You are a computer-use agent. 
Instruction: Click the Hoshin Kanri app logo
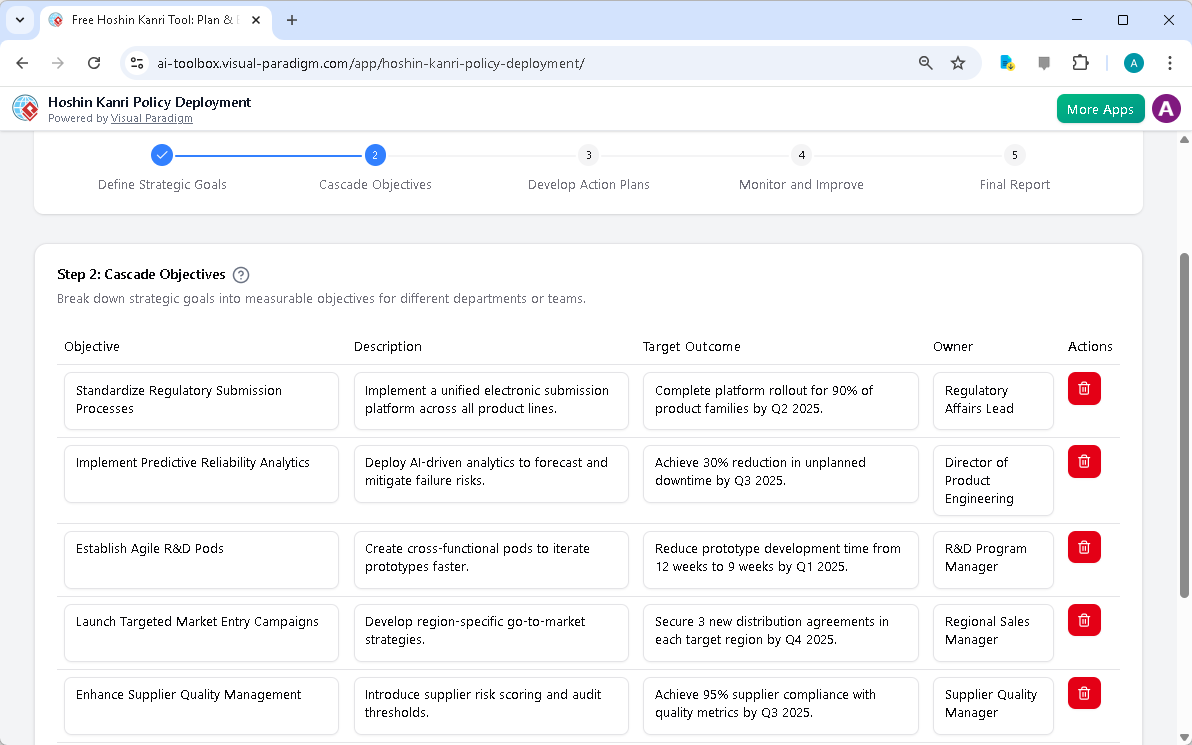click(24, 108)
